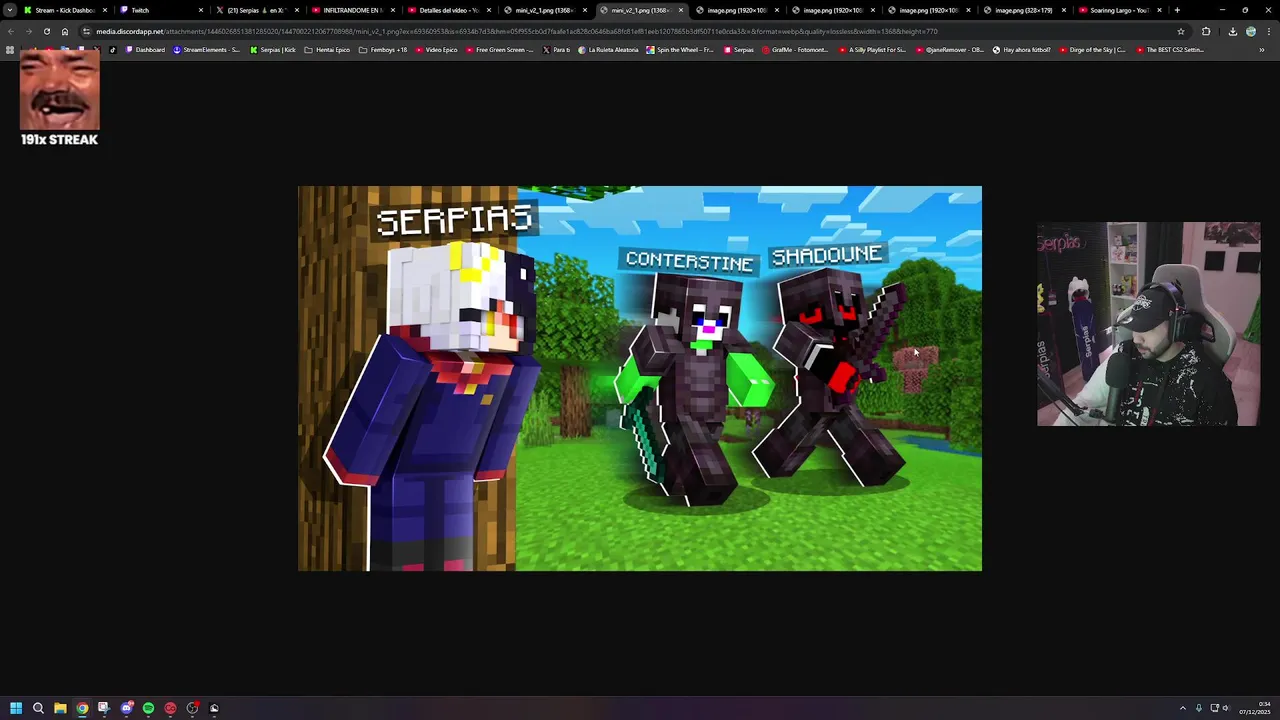Open the Spin the Wheel bookmark
This screenshot has width=1280, height=720.
[x=680, y=49]
